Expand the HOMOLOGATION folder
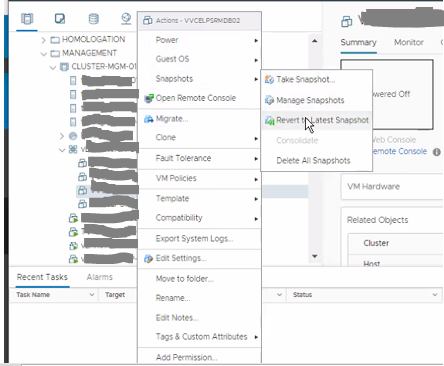The image size is (444, 366). pyautogui.click(x=43, y=40)
